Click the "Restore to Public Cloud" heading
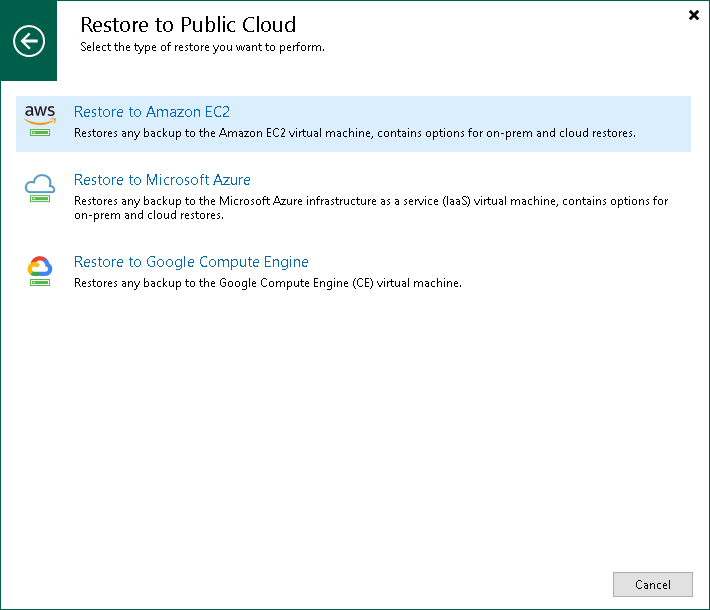This screenshot has width=710, height=610. point(188,25)
